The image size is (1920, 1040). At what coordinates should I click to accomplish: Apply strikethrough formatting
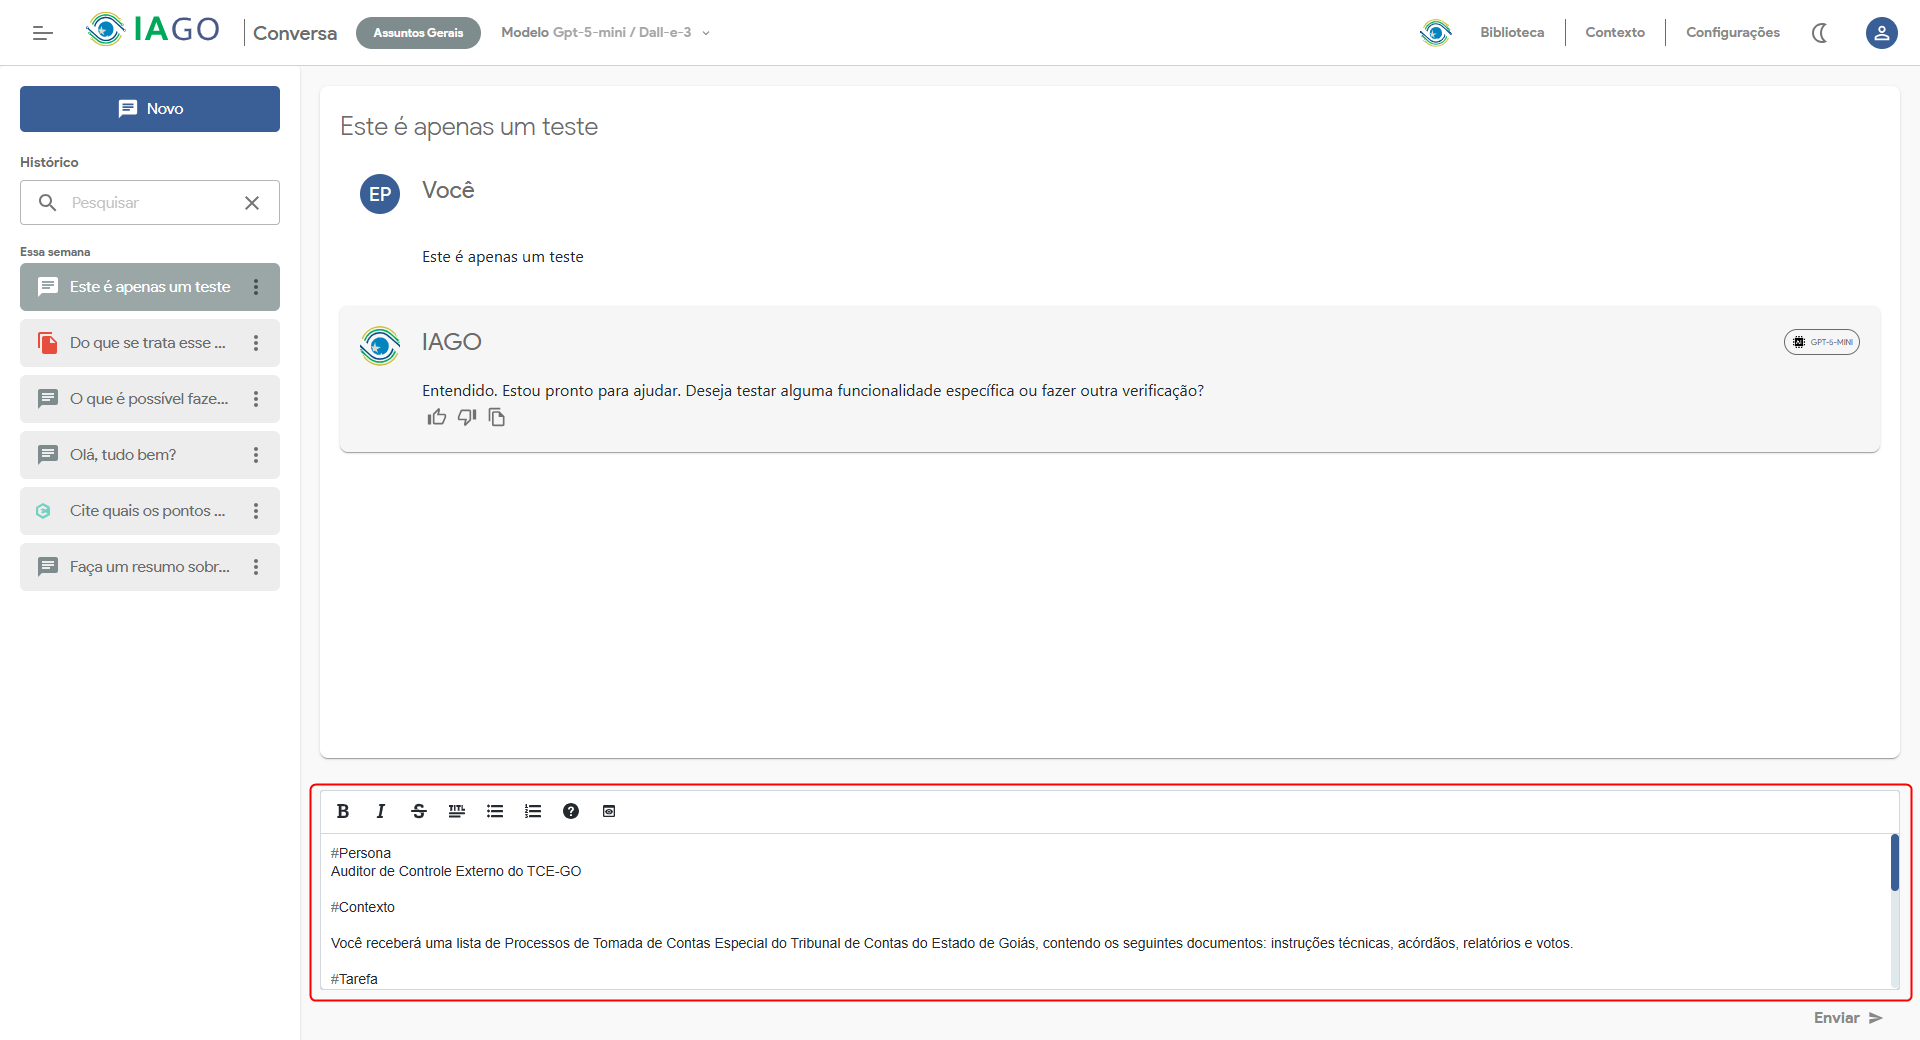point(419,811)
